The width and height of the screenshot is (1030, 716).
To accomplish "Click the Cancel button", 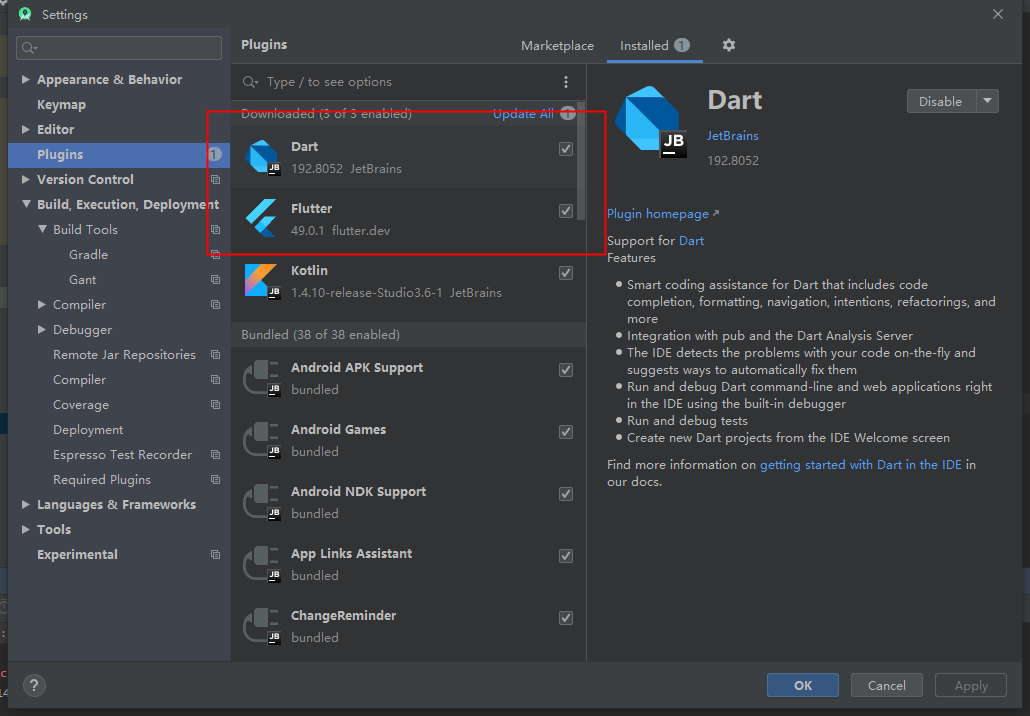I will [887, 685].
